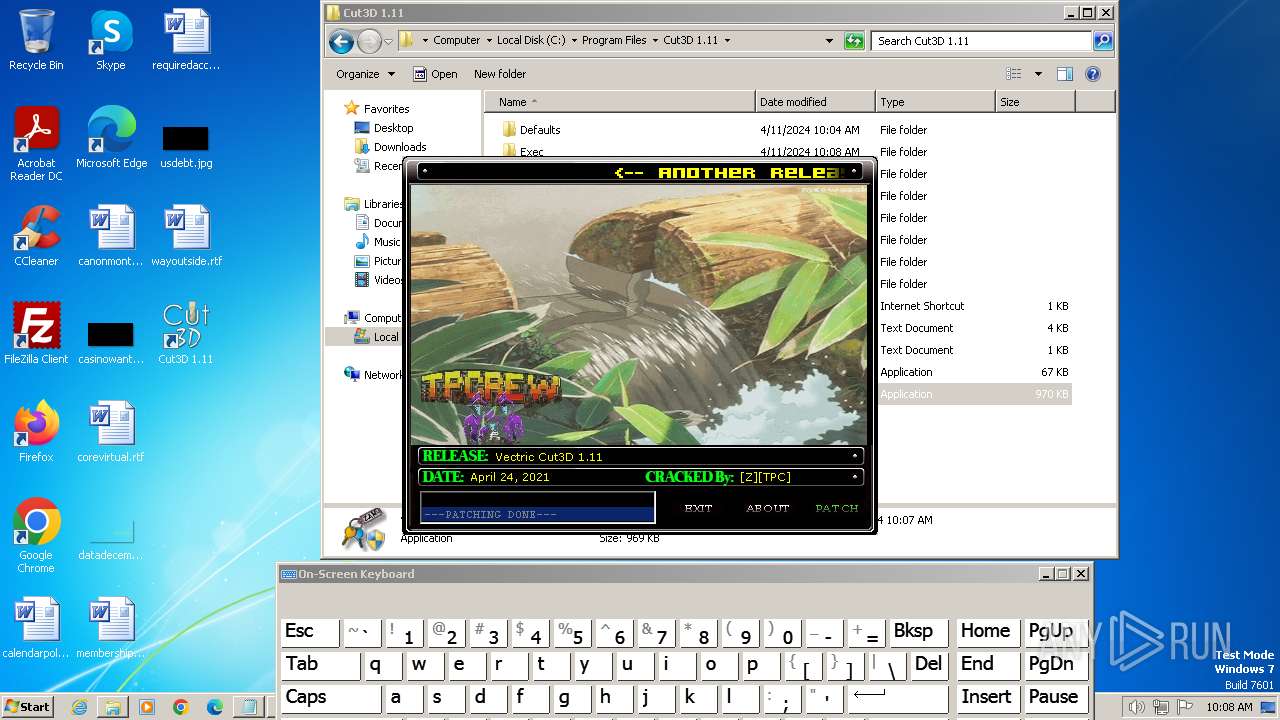Change view icon in Explorer toolbar
This screenshot has width=1280, height=720.
[x=1014, y=74]
